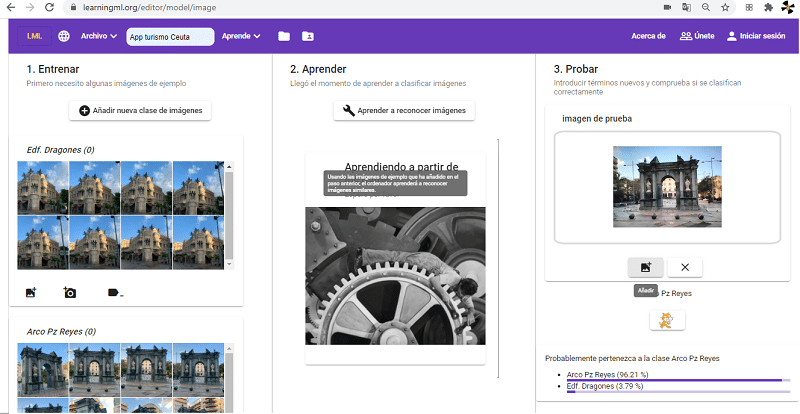Select first Edf. Dragones thumbnail in top row
This screenshot has width=800, height=414.
[x=43, y=188]
